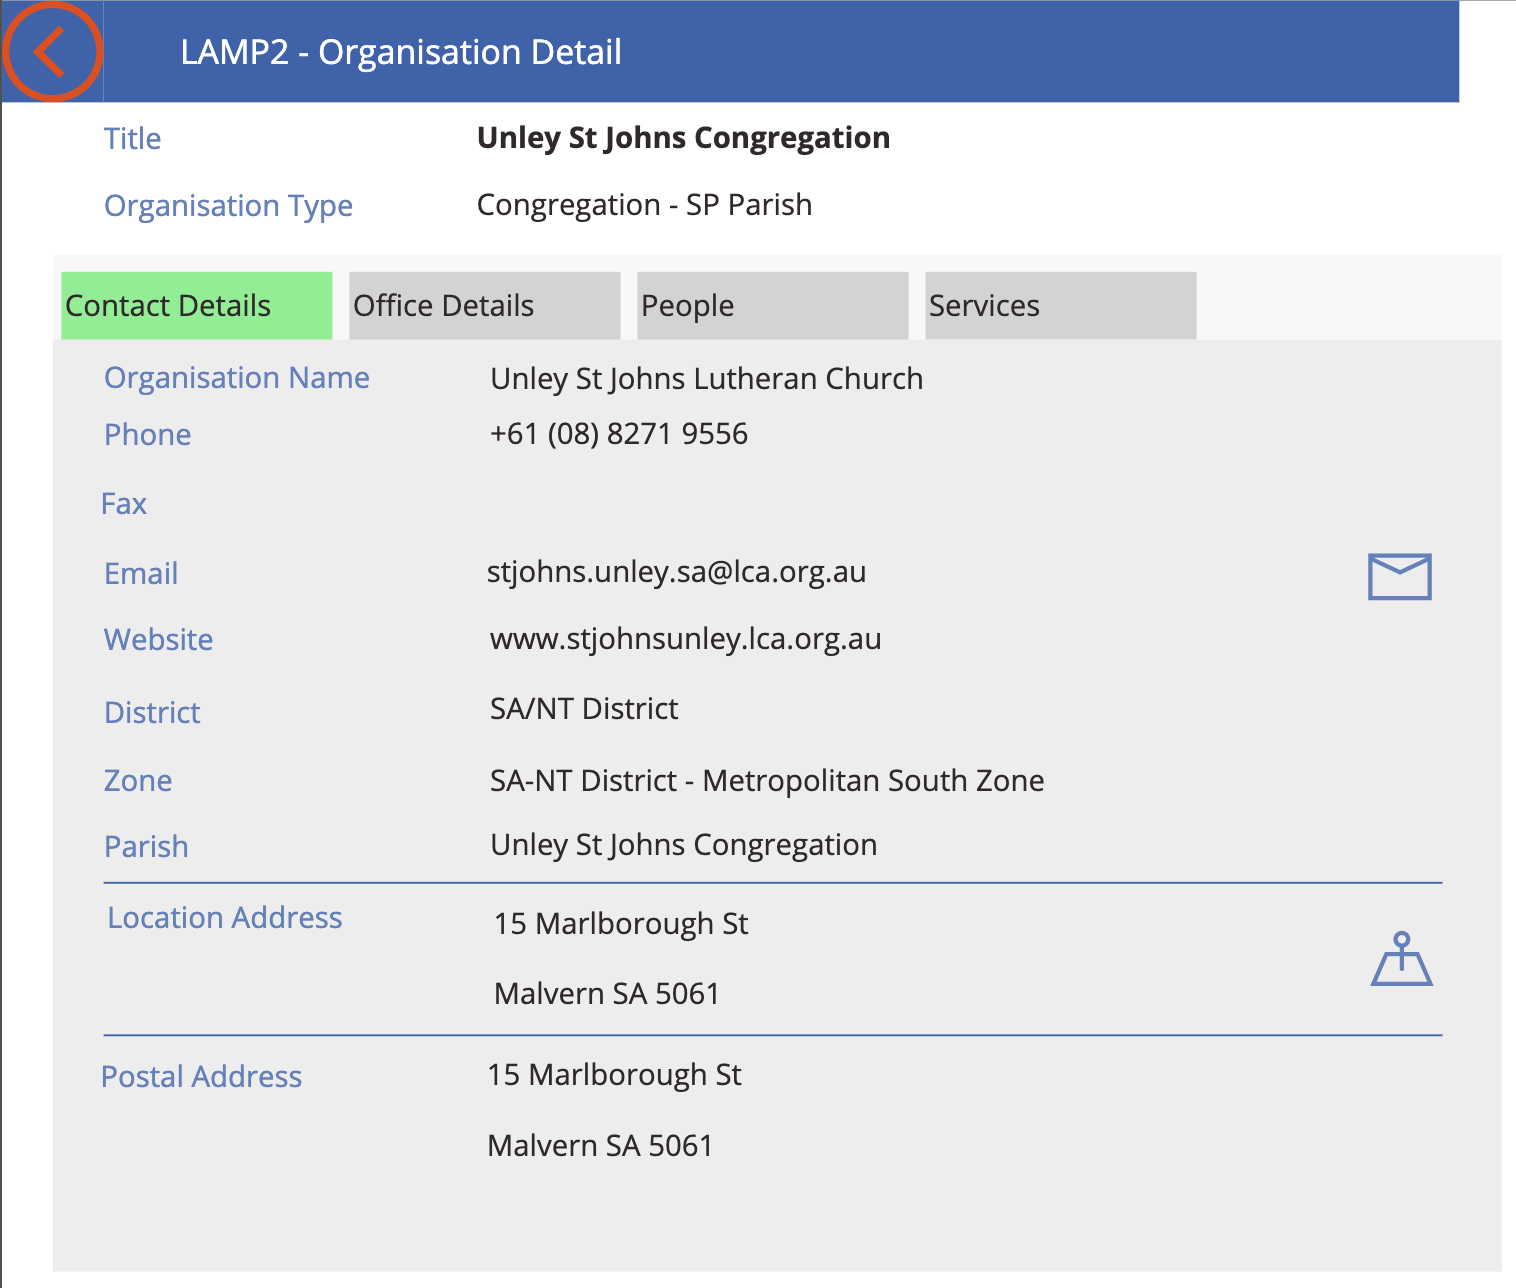This screenshot has height=1288, width=1516.
Task: Click the Location Address street 15 Marlborough St
Action: (x=621, y=924)
